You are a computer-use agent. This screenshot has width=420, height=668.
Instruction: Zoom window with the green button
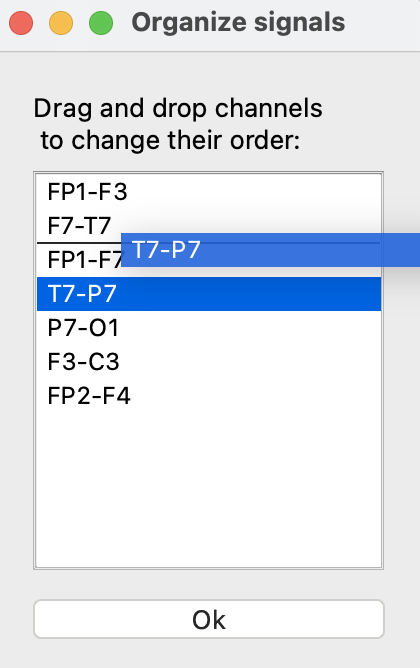pos(101,23)
